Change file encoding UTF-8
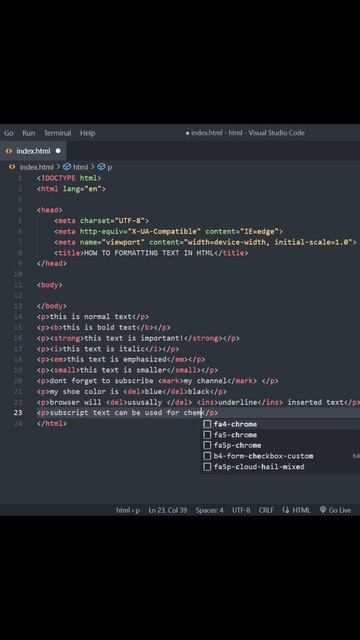The width and height of the screenshot is (360, 640). tap(241, 510)
